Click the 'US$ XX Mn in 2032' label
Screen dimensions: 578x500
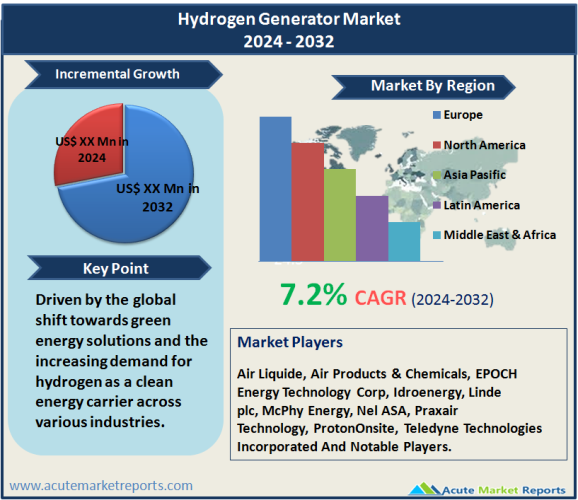[158, 198]
